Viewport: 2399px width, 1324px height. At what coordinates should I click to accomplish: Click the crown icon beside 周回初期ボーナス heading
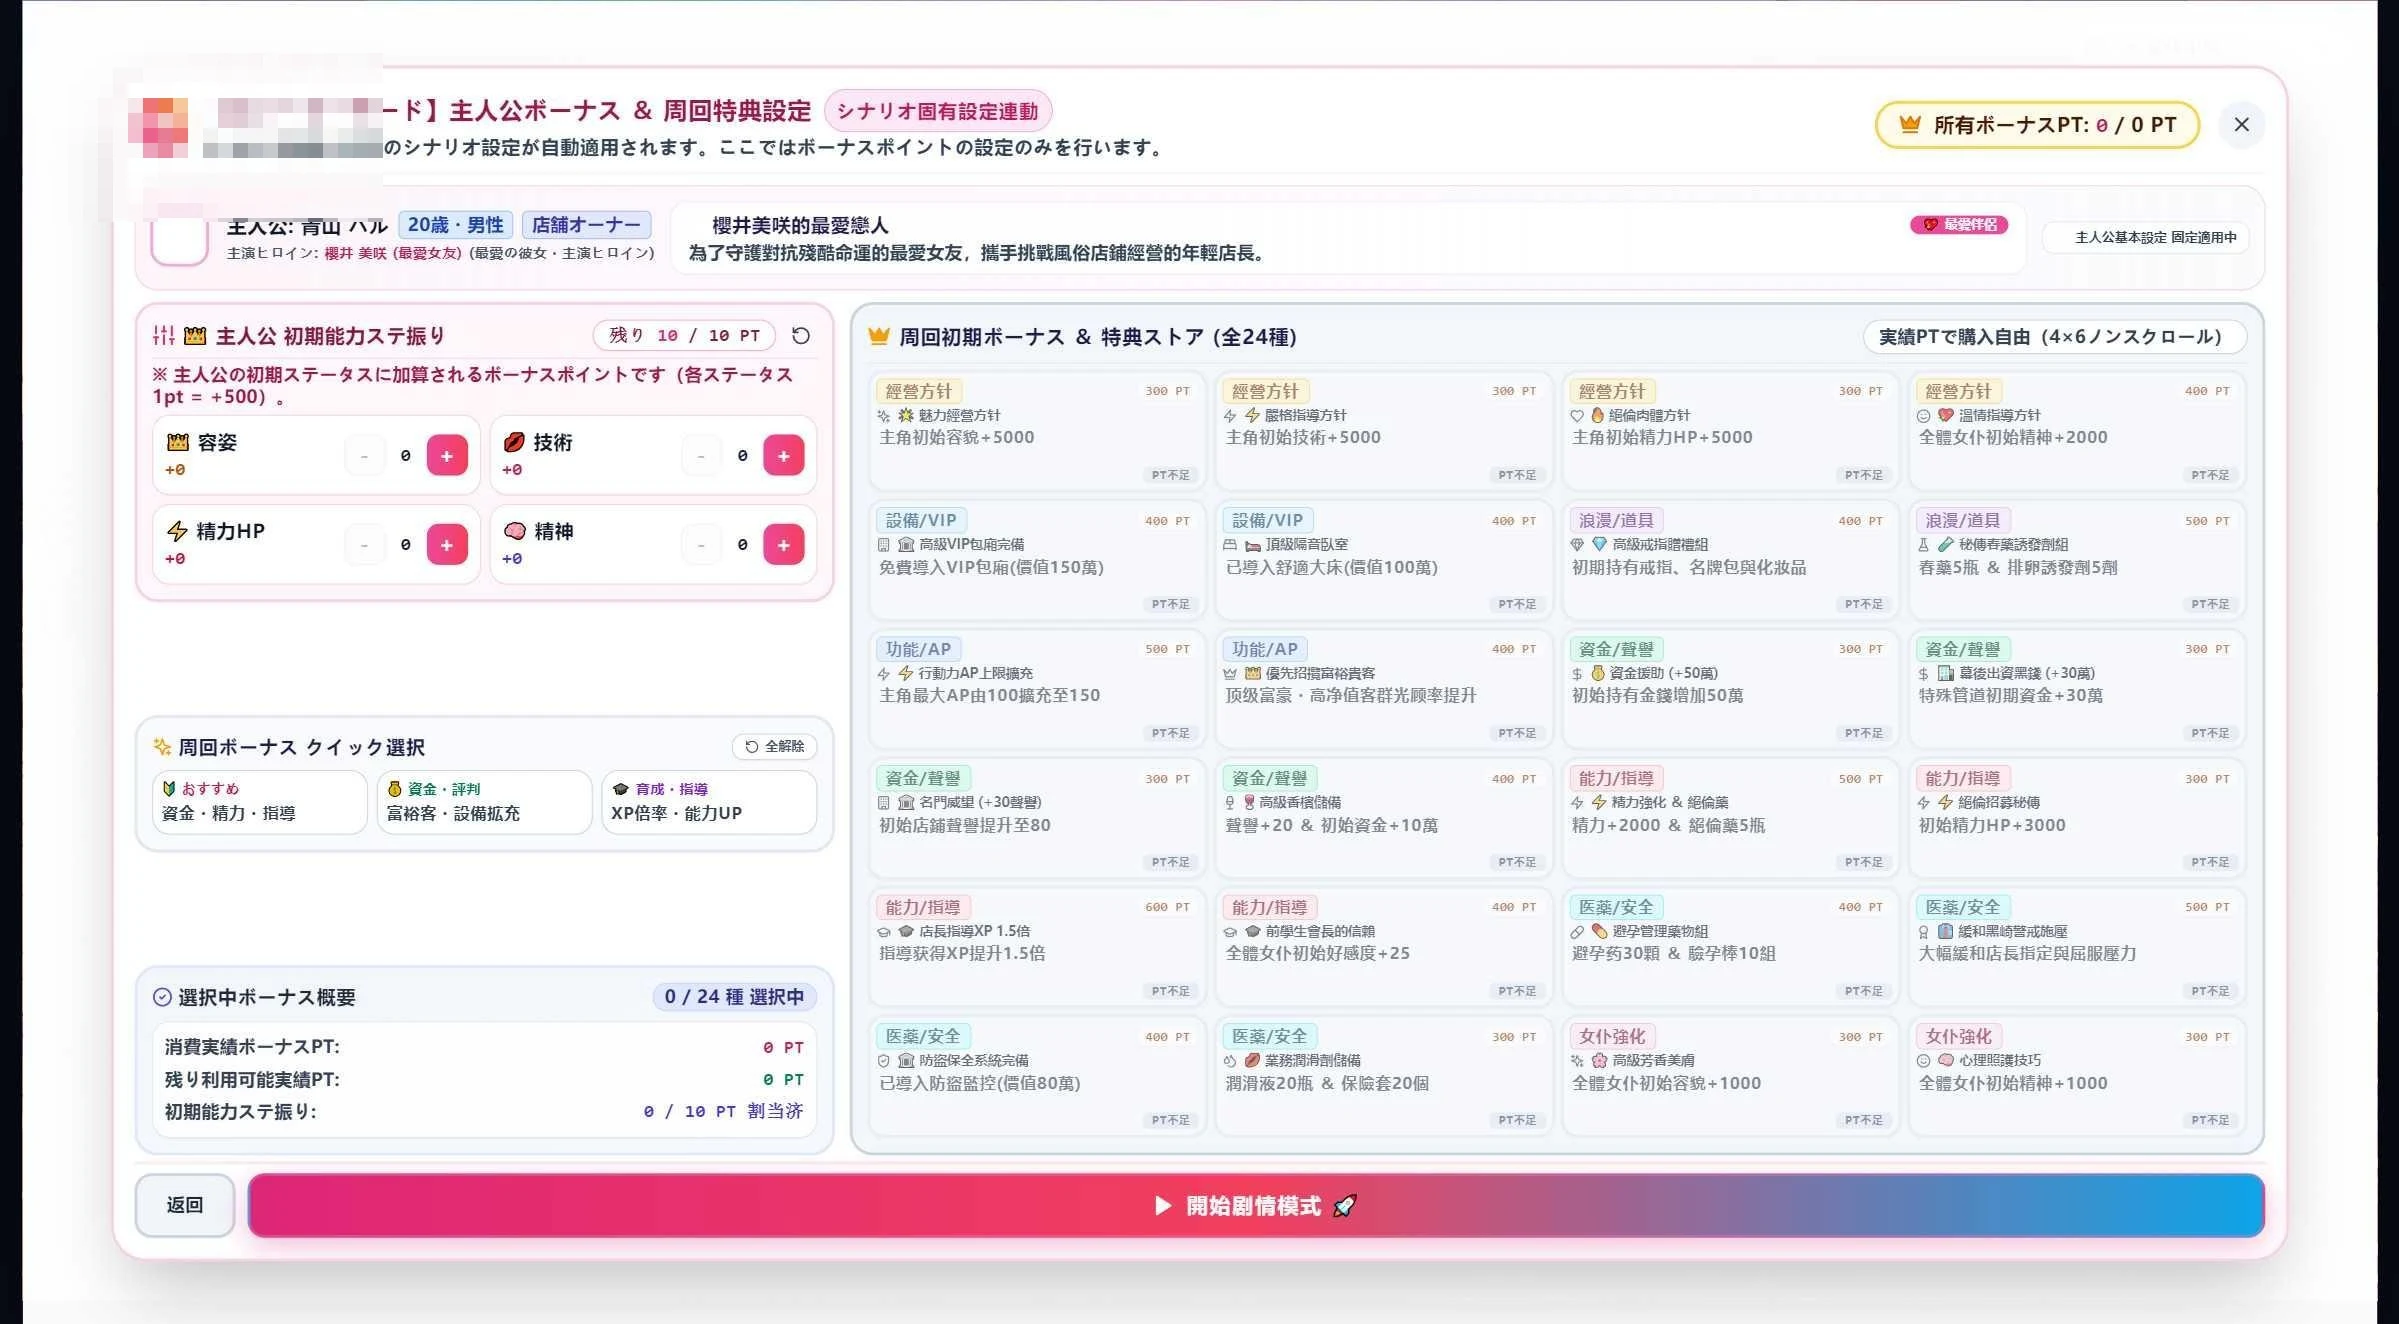tap(878, 336)
